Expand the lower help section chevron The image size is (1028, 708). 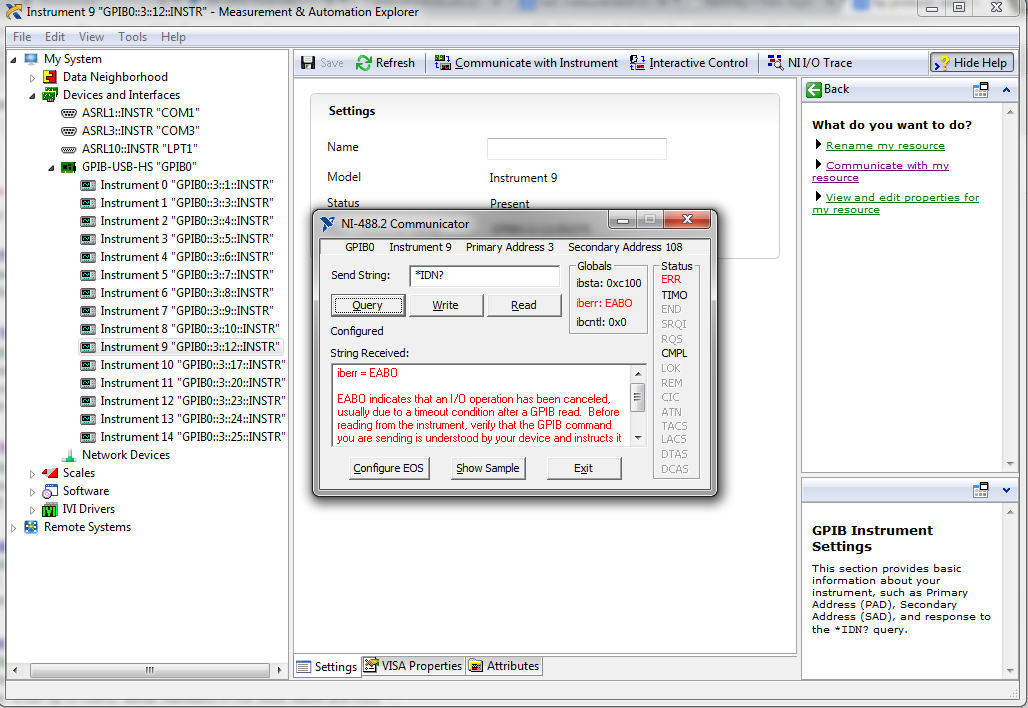[1006, 490]
